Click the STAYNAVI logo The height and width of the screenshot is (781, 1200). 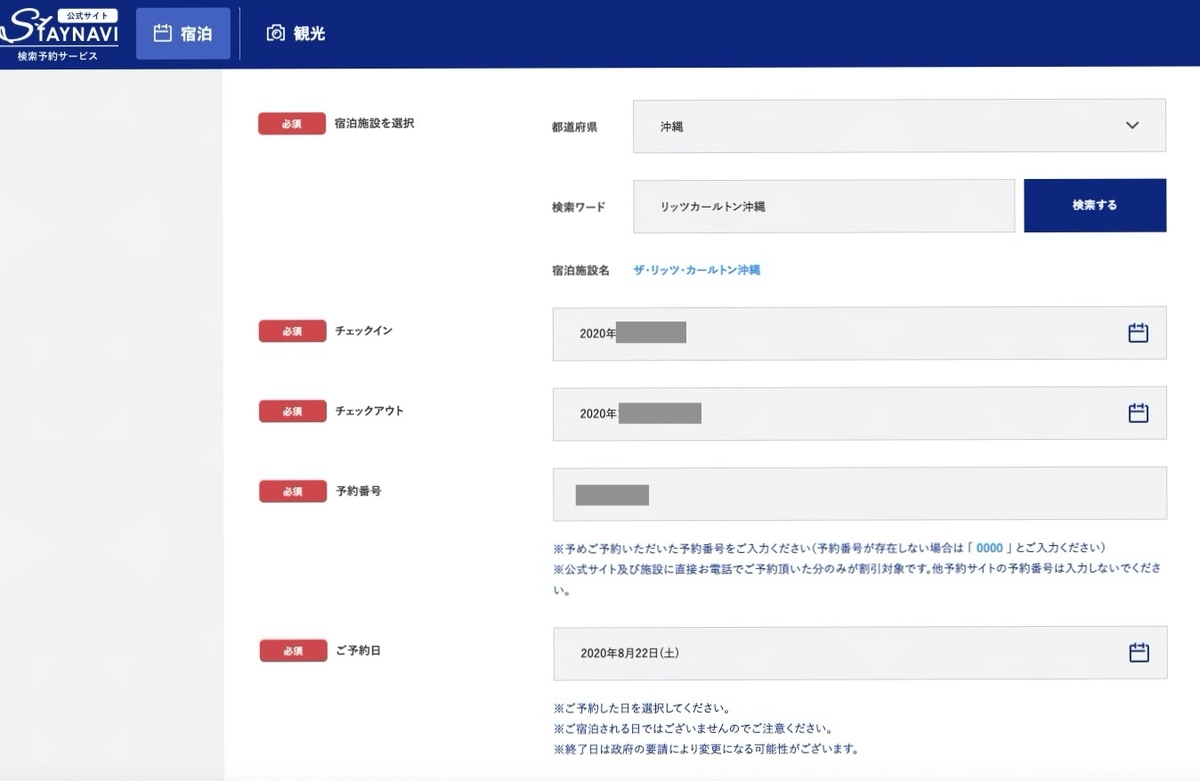coord(60,34)
